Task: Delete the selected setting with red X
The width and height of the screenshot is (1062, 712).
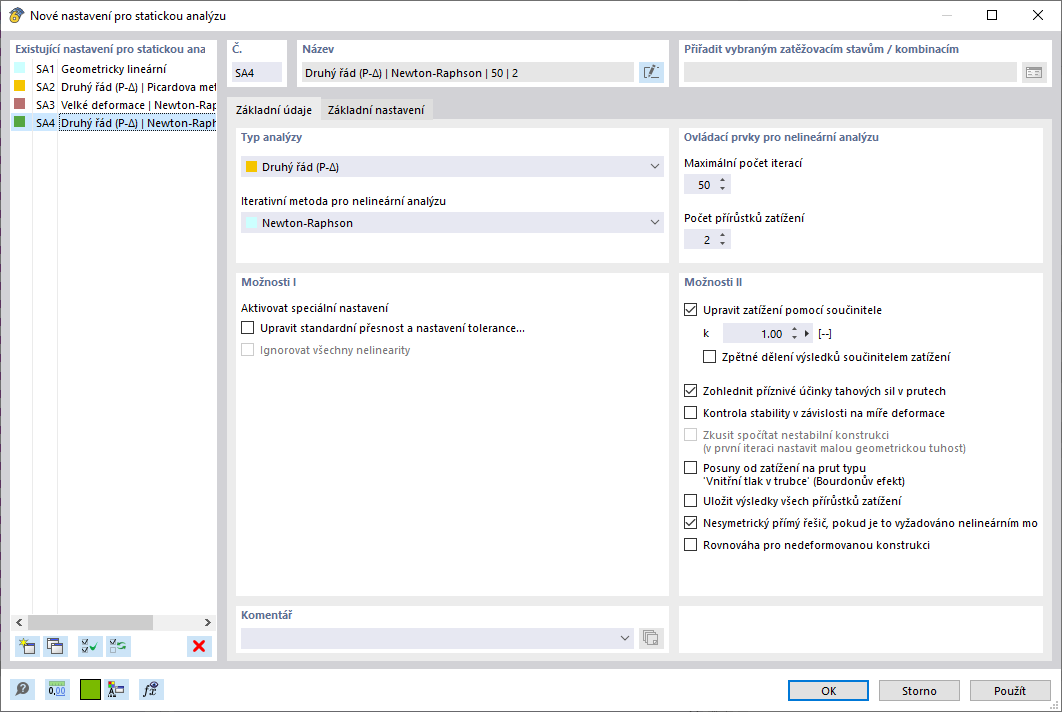Action: click(200, 646)
